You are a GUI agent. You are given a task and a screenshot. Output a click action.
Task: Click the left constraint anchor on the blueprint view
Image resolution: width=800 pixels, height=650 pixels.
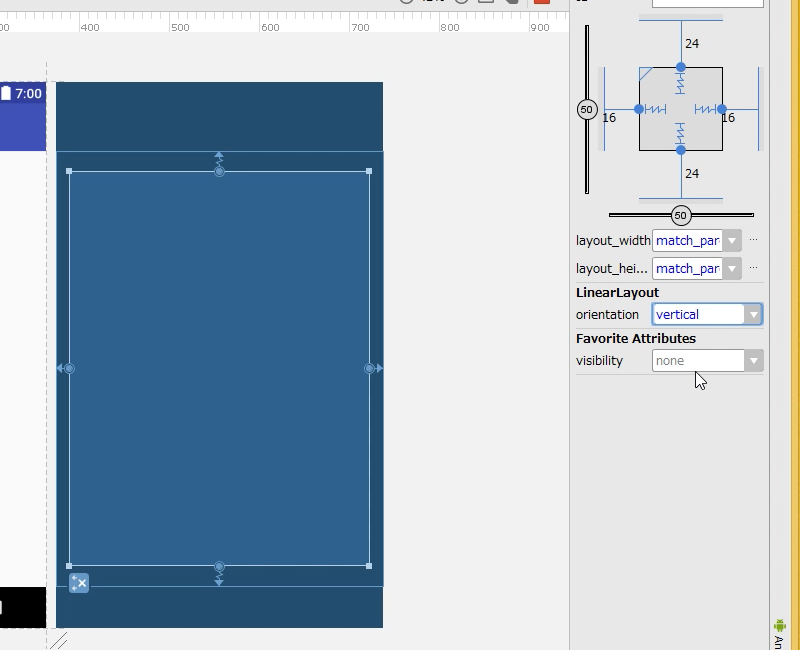[x=69, y=368]
